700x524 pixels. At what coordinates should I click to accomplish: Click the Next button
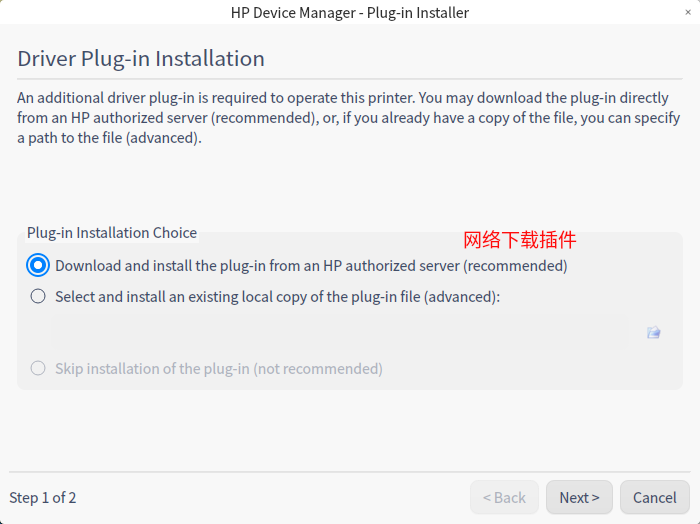coord(579,497)
